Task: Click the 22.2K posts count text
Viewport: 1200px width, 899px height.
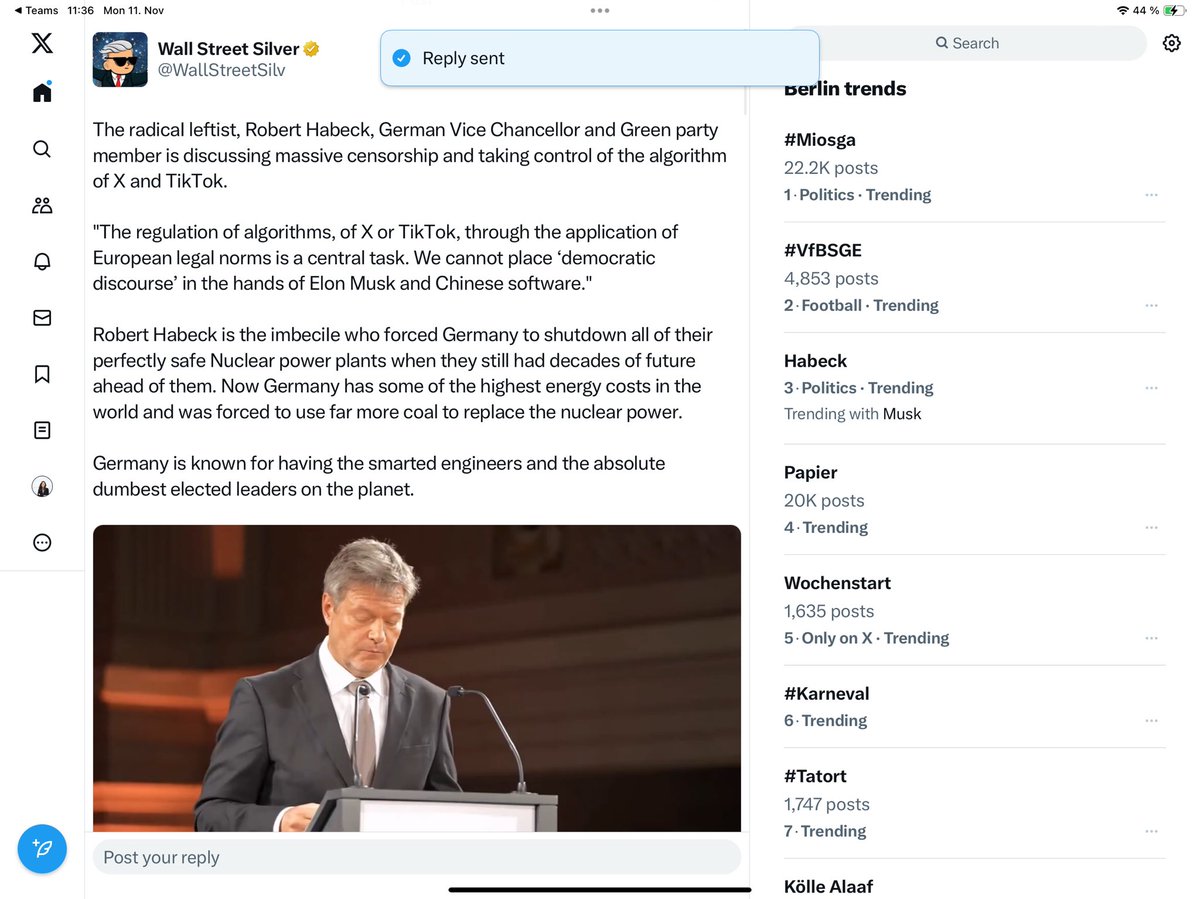Action: click(x=831, y=168)
